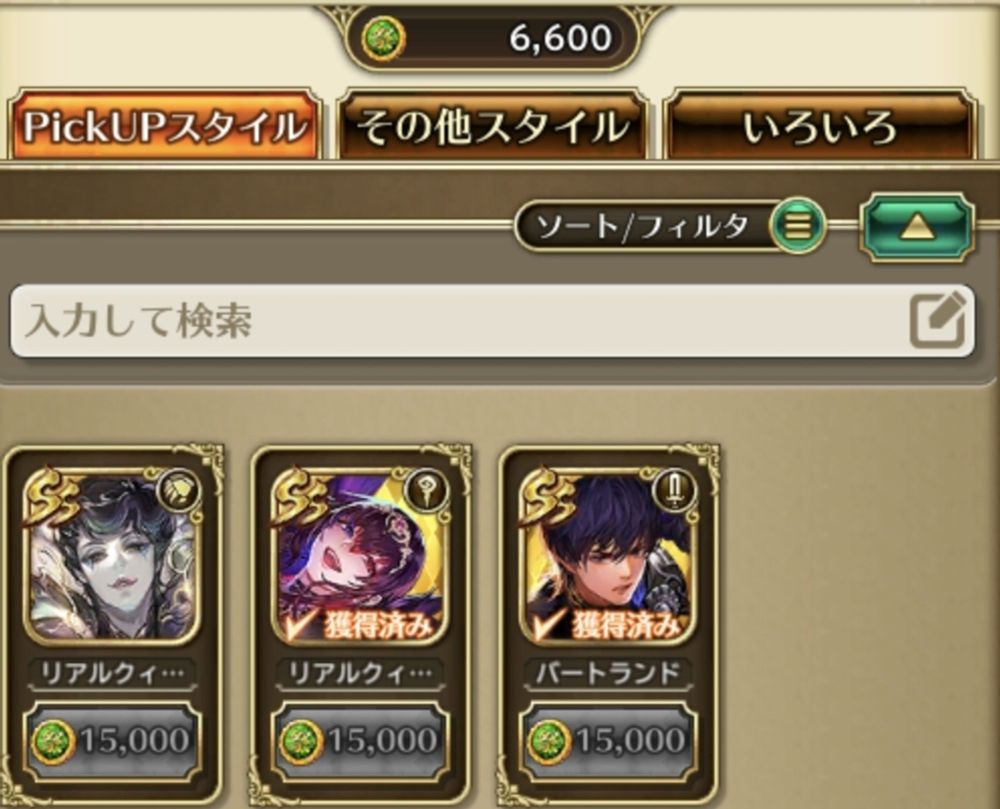Switch to その他スタイル tab
Viewport: 1000px width, 809px height.
(x=492, y=126)
